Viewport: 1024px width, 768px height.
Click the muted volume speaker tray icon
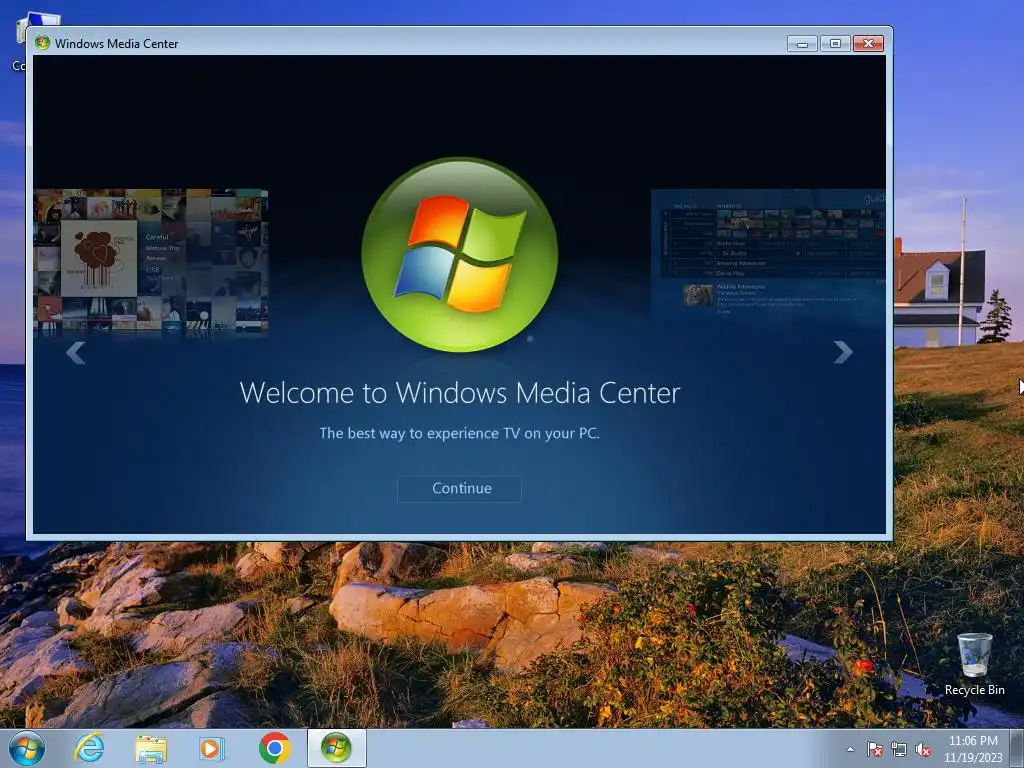pos(923,749)
